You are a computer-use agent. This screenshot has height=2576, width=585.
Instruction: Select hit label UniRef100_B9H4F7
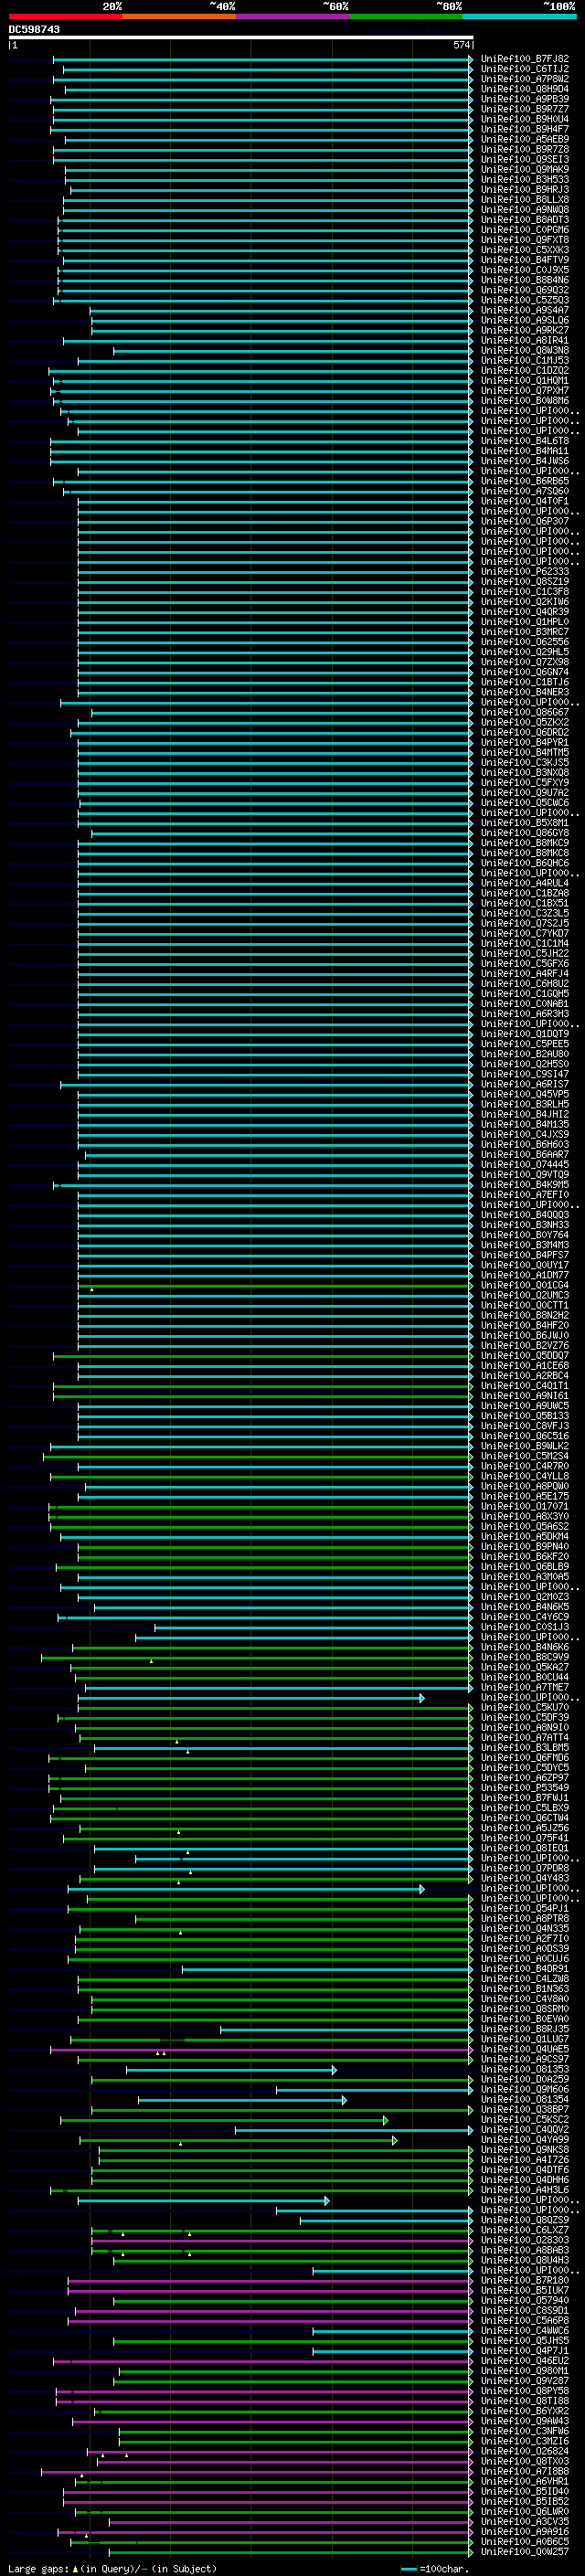525,129
